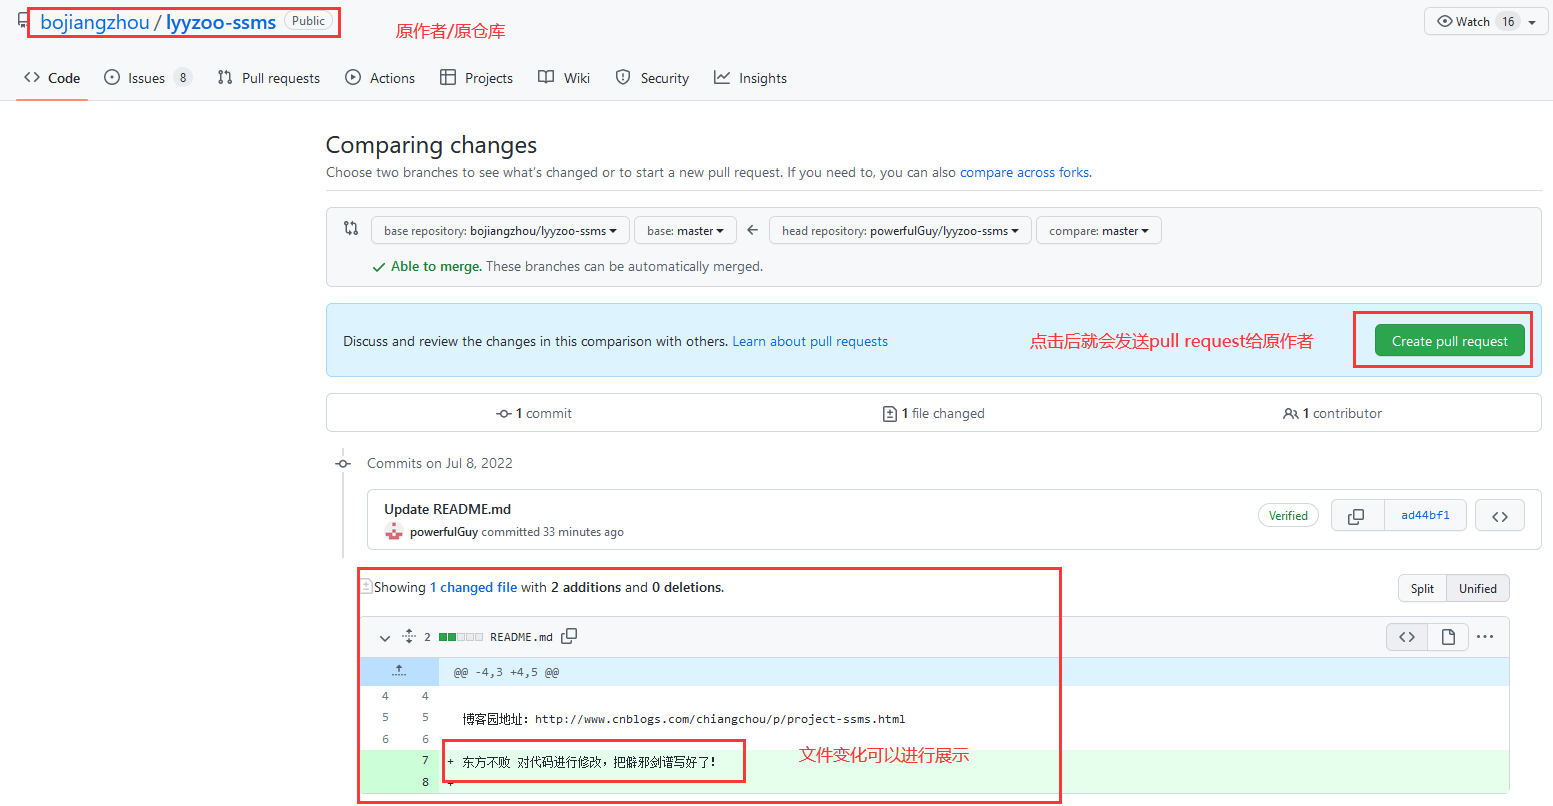The height and width of the screenshot is (806, 1553).
Task: Select the 1 commit summary
Action: coord(535,413)
